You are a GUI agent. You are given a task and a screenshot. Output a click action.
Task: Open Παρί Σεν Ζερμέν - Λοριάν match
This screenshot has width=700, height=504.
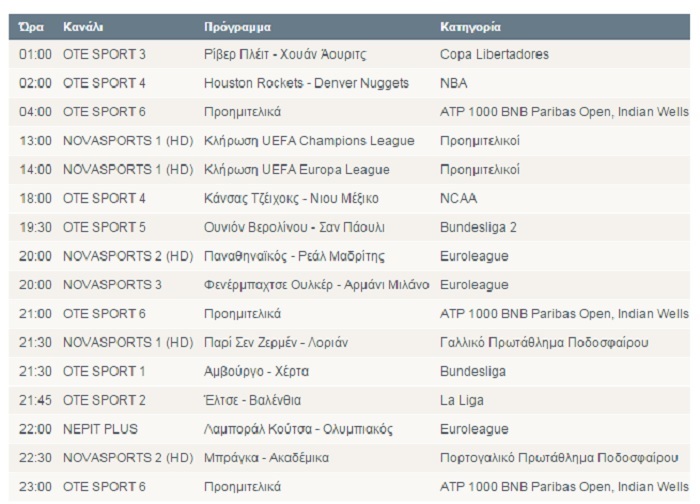point(276,343)
